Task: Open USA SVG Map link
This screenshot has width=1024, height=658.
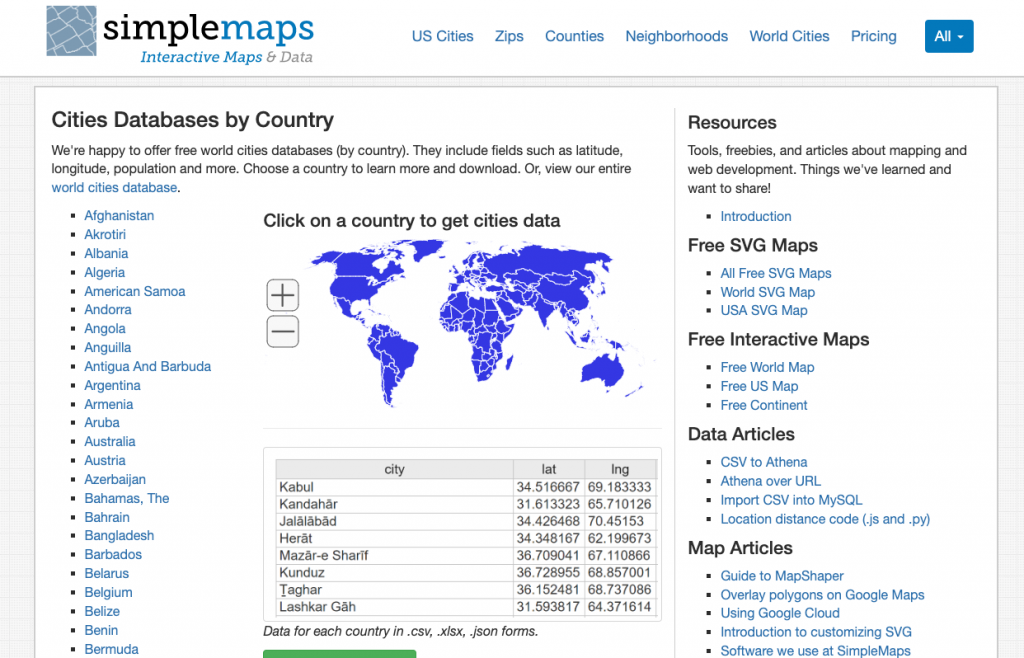Action: pyautogui.click(x=763, y=310)
